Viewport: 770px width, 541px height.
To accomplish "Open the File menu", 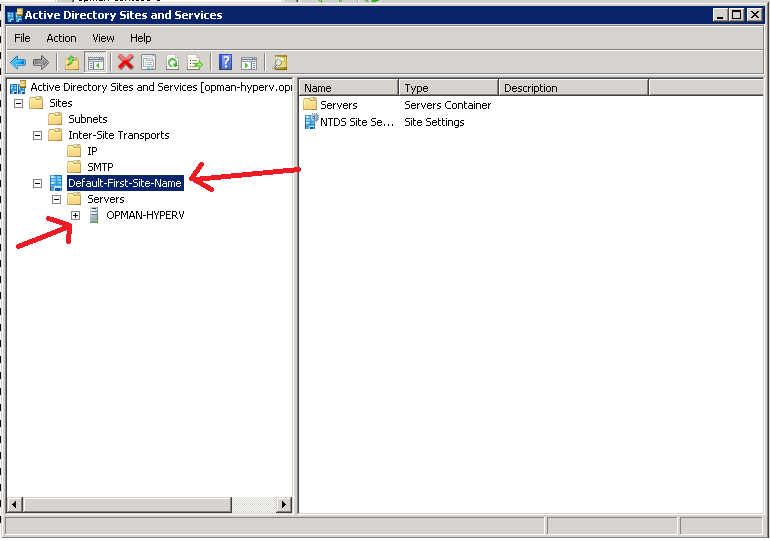I will tap(22, 38).
